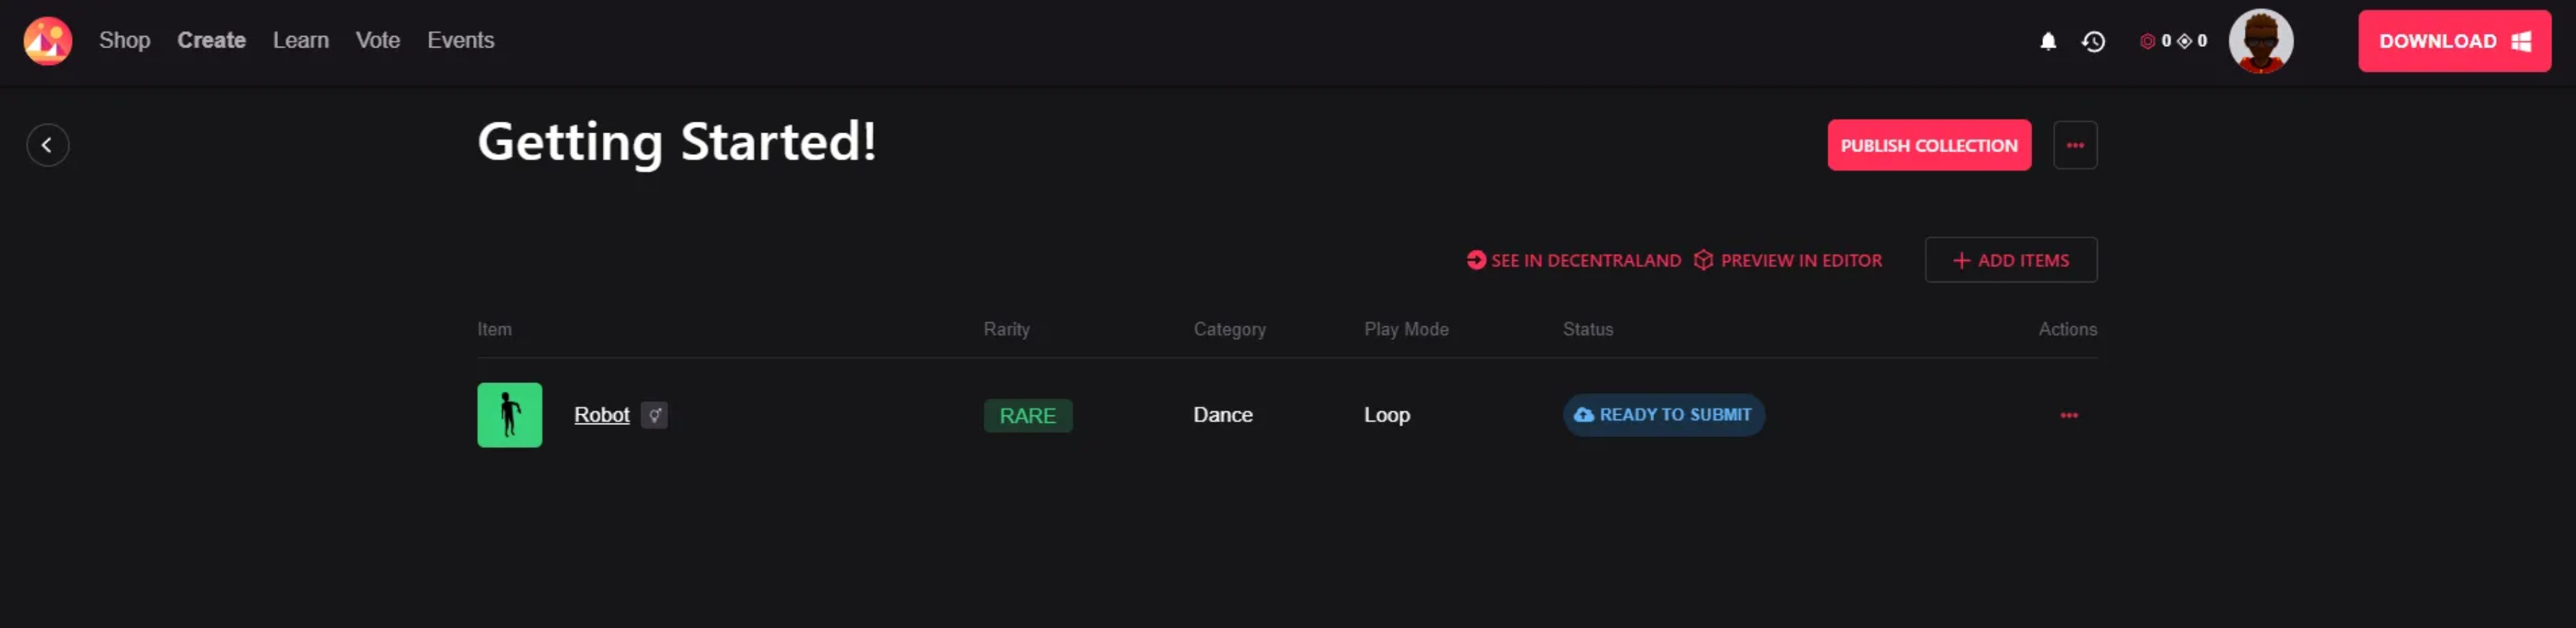Click the Decentraland logo icon
Screen dimensions: 2576x628
tap(47, 41)
